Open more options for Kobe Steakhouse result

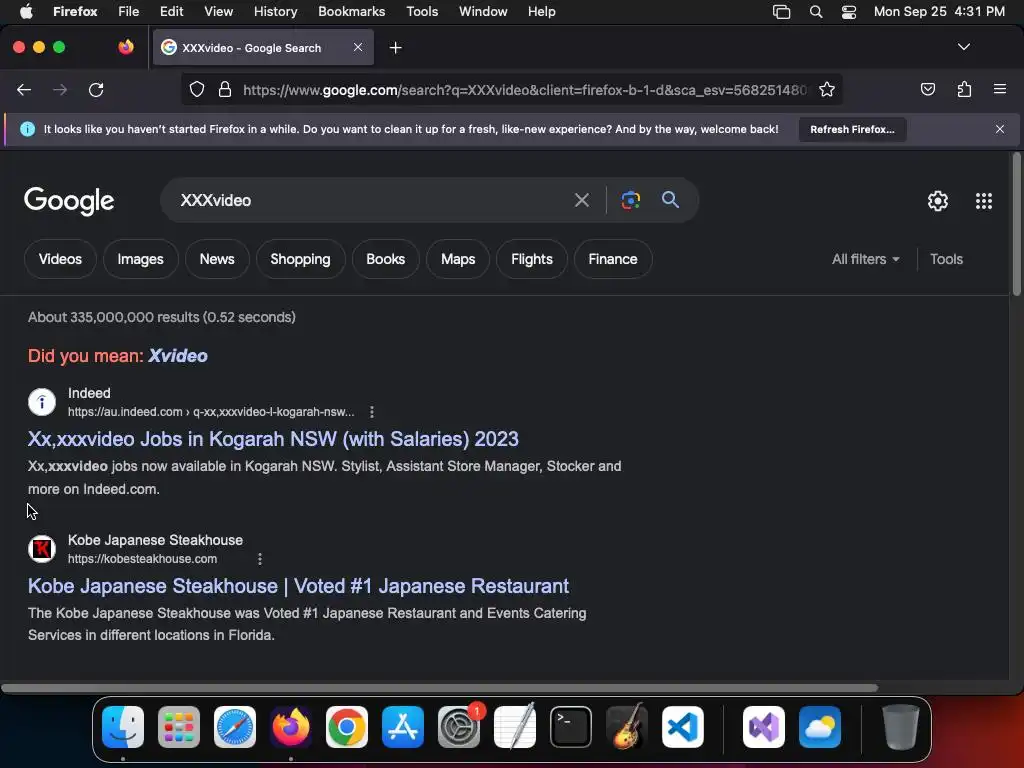coord(260,559)
